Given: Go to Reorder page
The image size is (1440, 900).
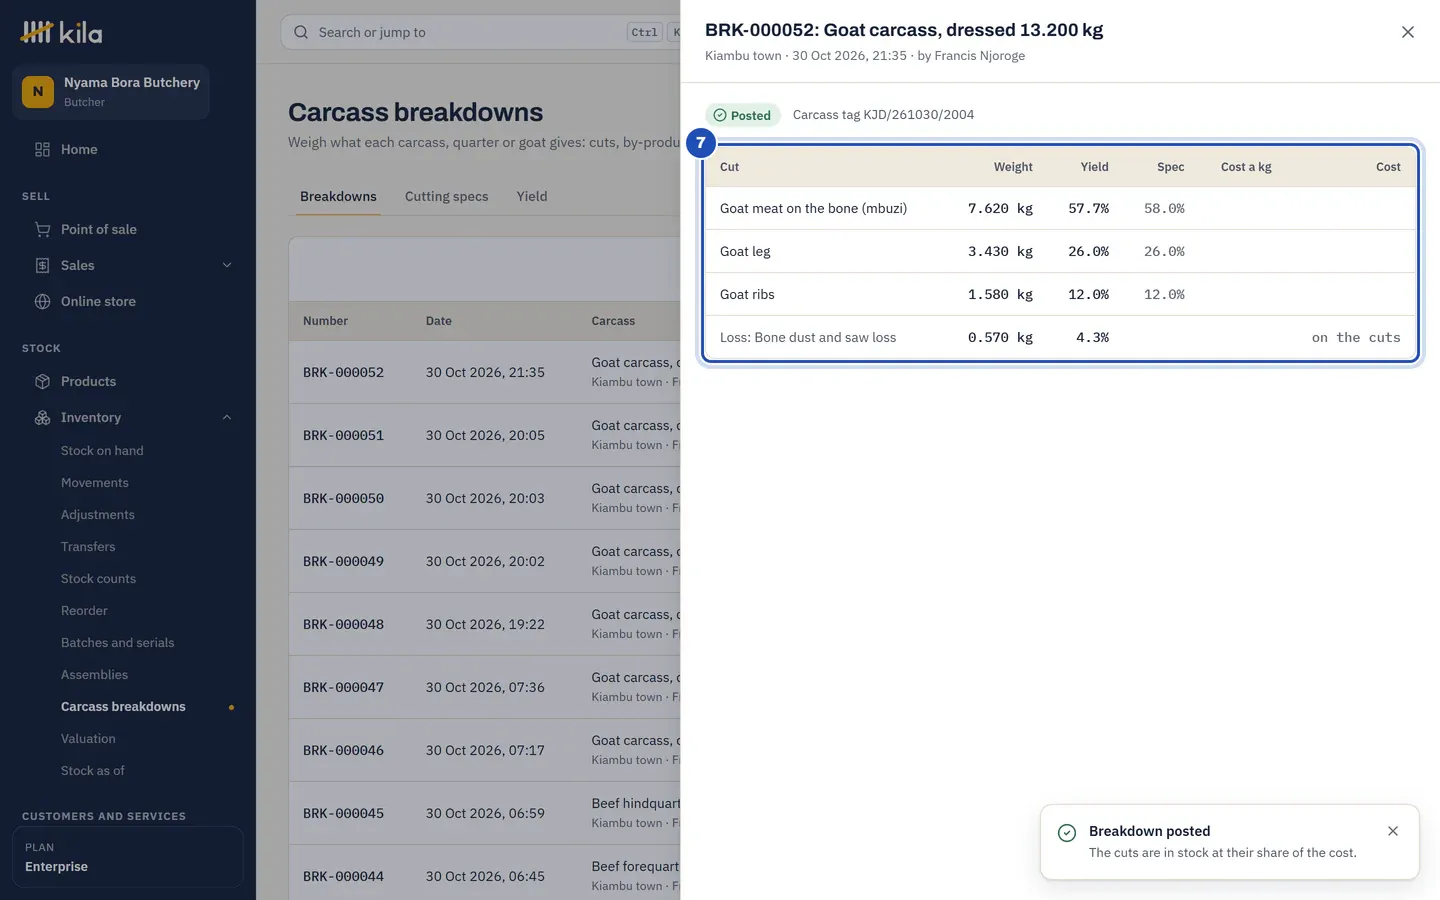Looking at the screenshot, I should click(x=84, y=611).
